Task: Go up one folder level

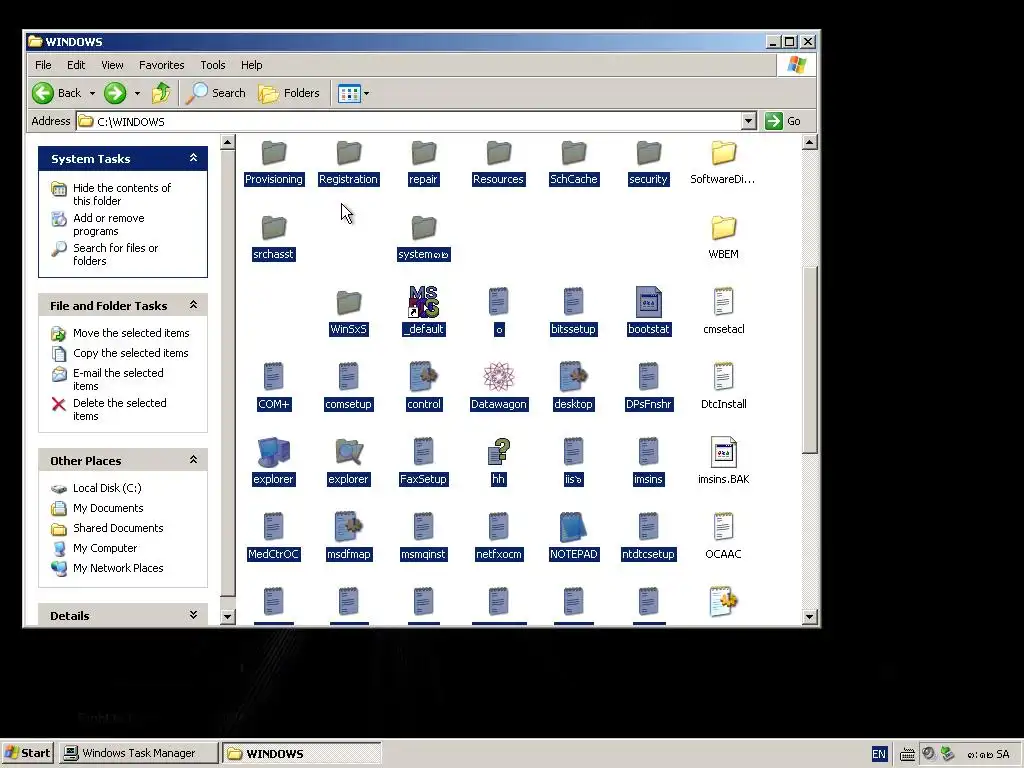Action: pyautogui.click(x=161, y=93)
